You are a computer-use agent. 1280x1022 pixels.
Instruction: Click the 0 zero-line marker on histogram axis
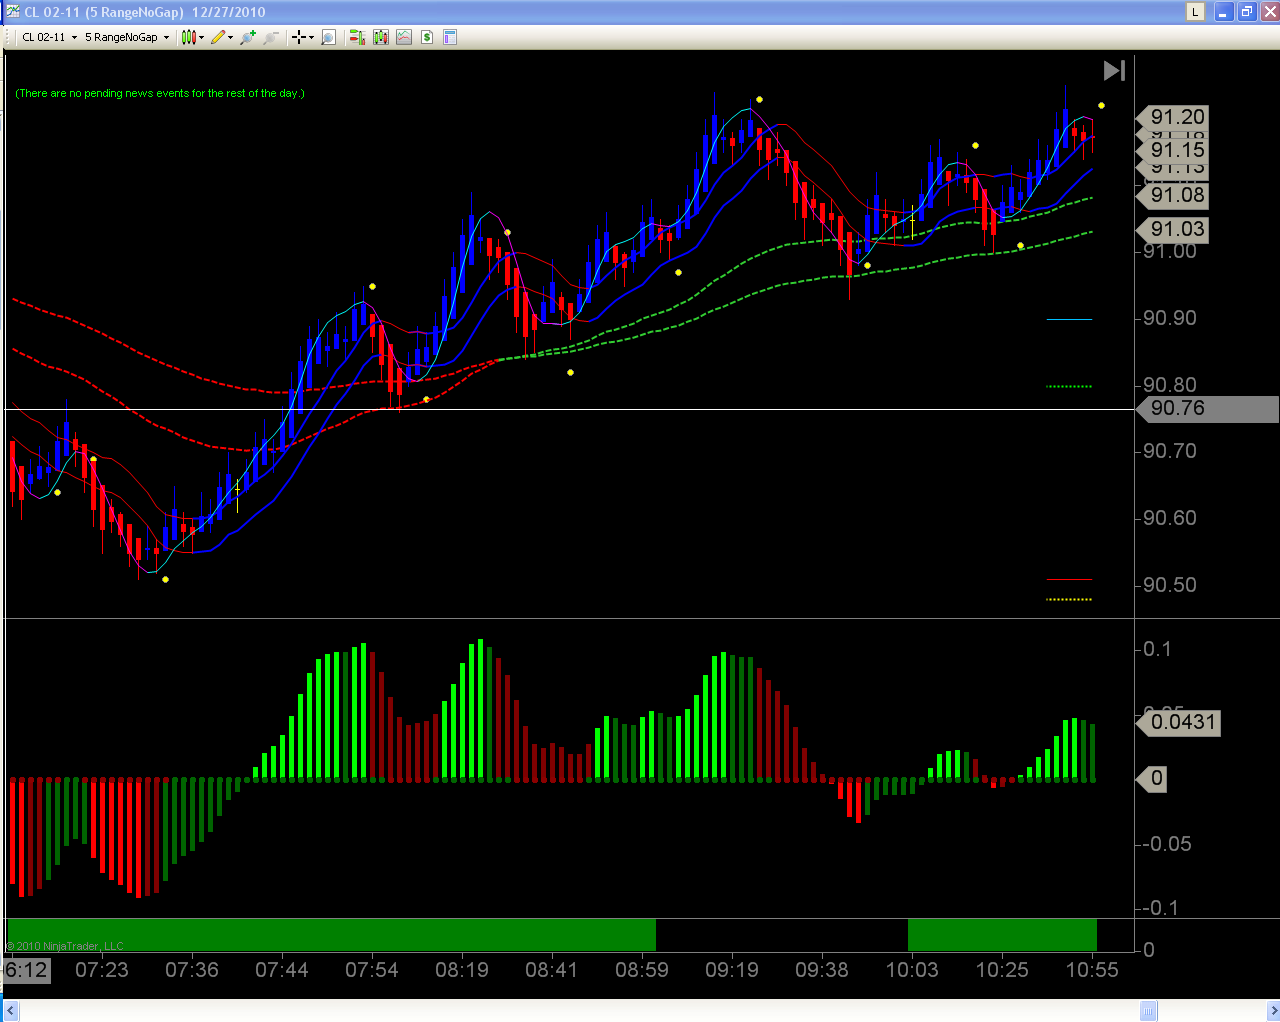click(x=1153, y=778)
